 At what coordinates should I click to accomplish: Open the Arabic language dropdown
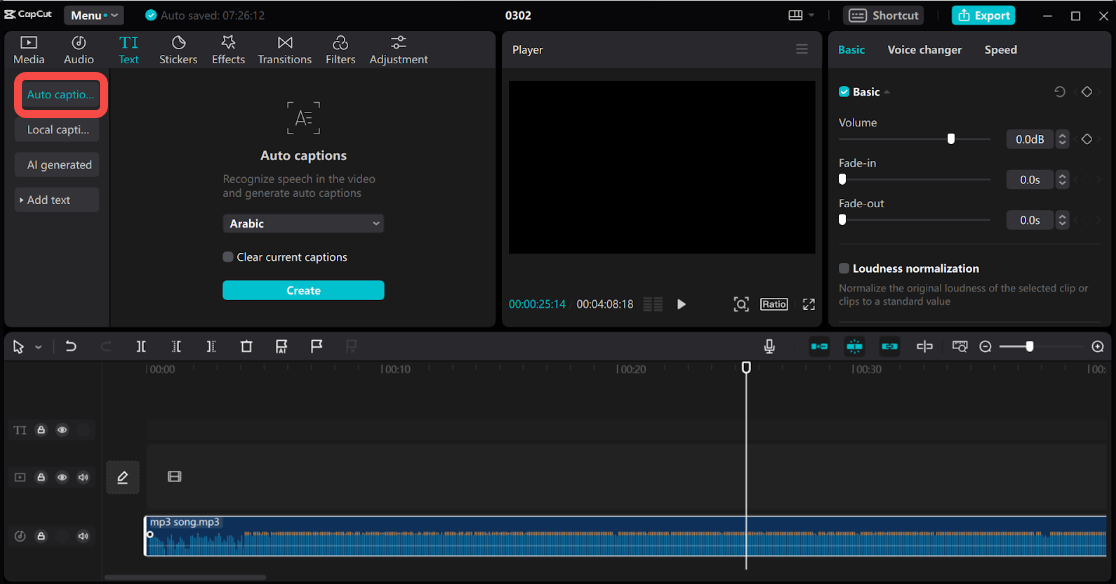pos(303,223)
